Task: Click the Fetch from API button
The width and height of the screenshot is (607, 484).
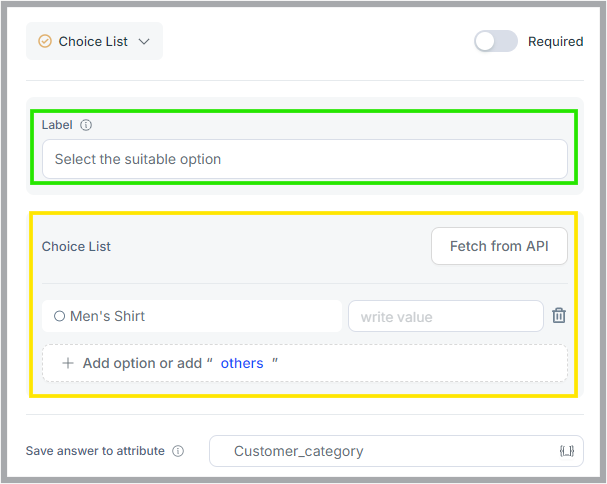Action: pos(499,246)
